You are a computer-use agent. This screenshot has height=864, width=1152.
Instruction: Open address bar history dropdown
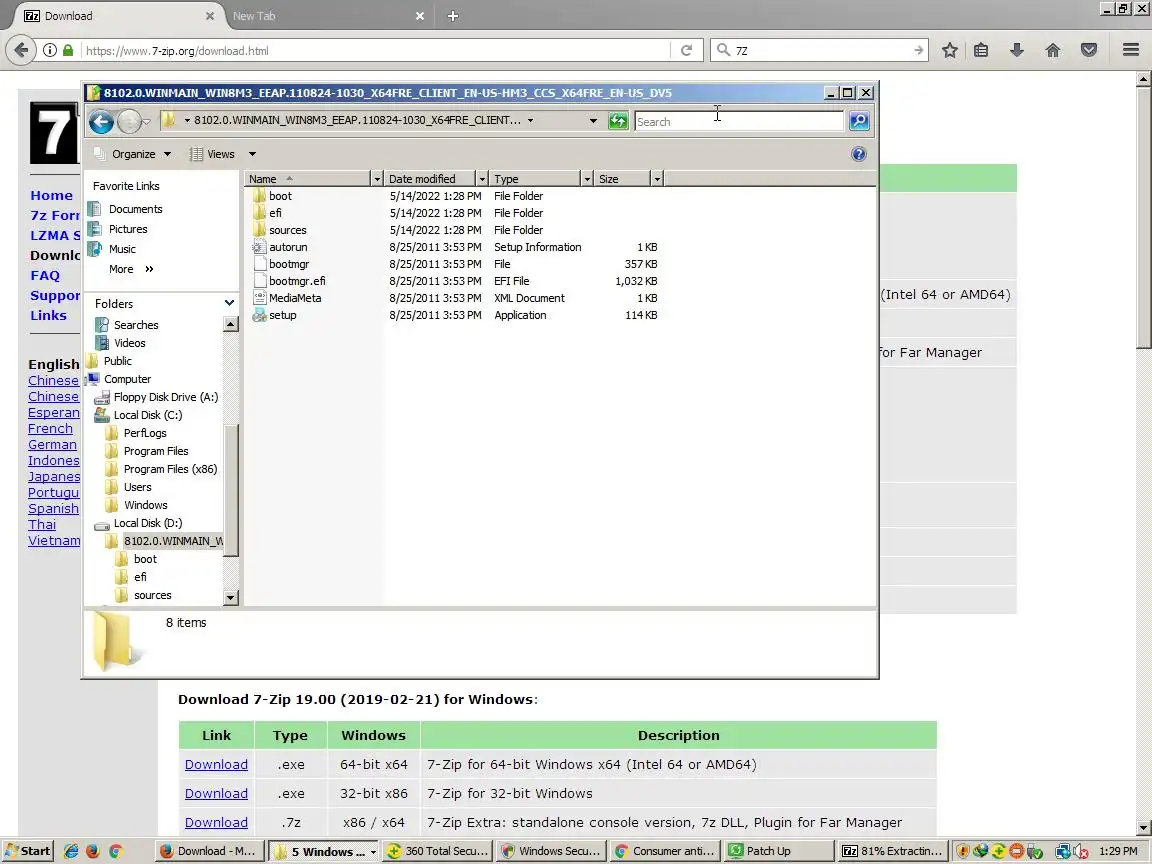(593, 121)
